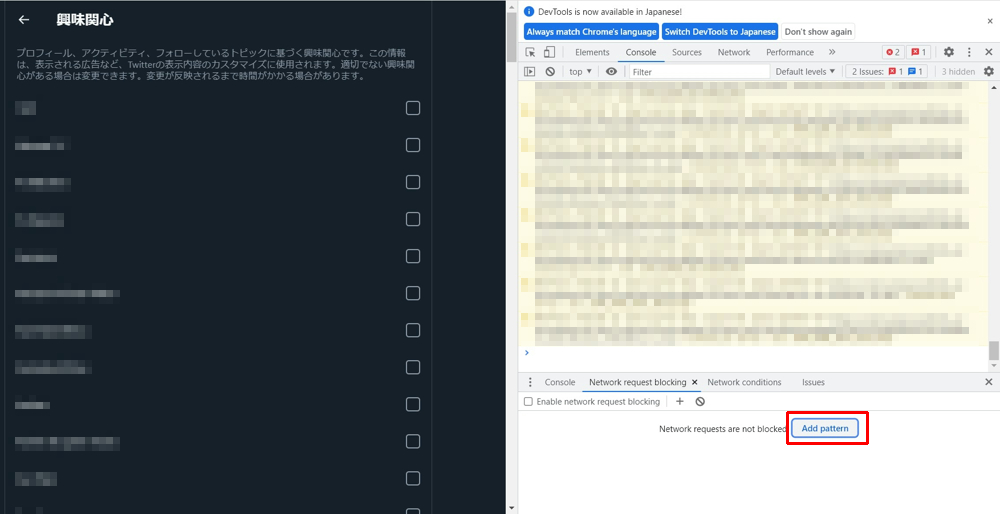Enable network request blocking checkbox
The image size is (1000, 514).
click(x=528, y=402)
